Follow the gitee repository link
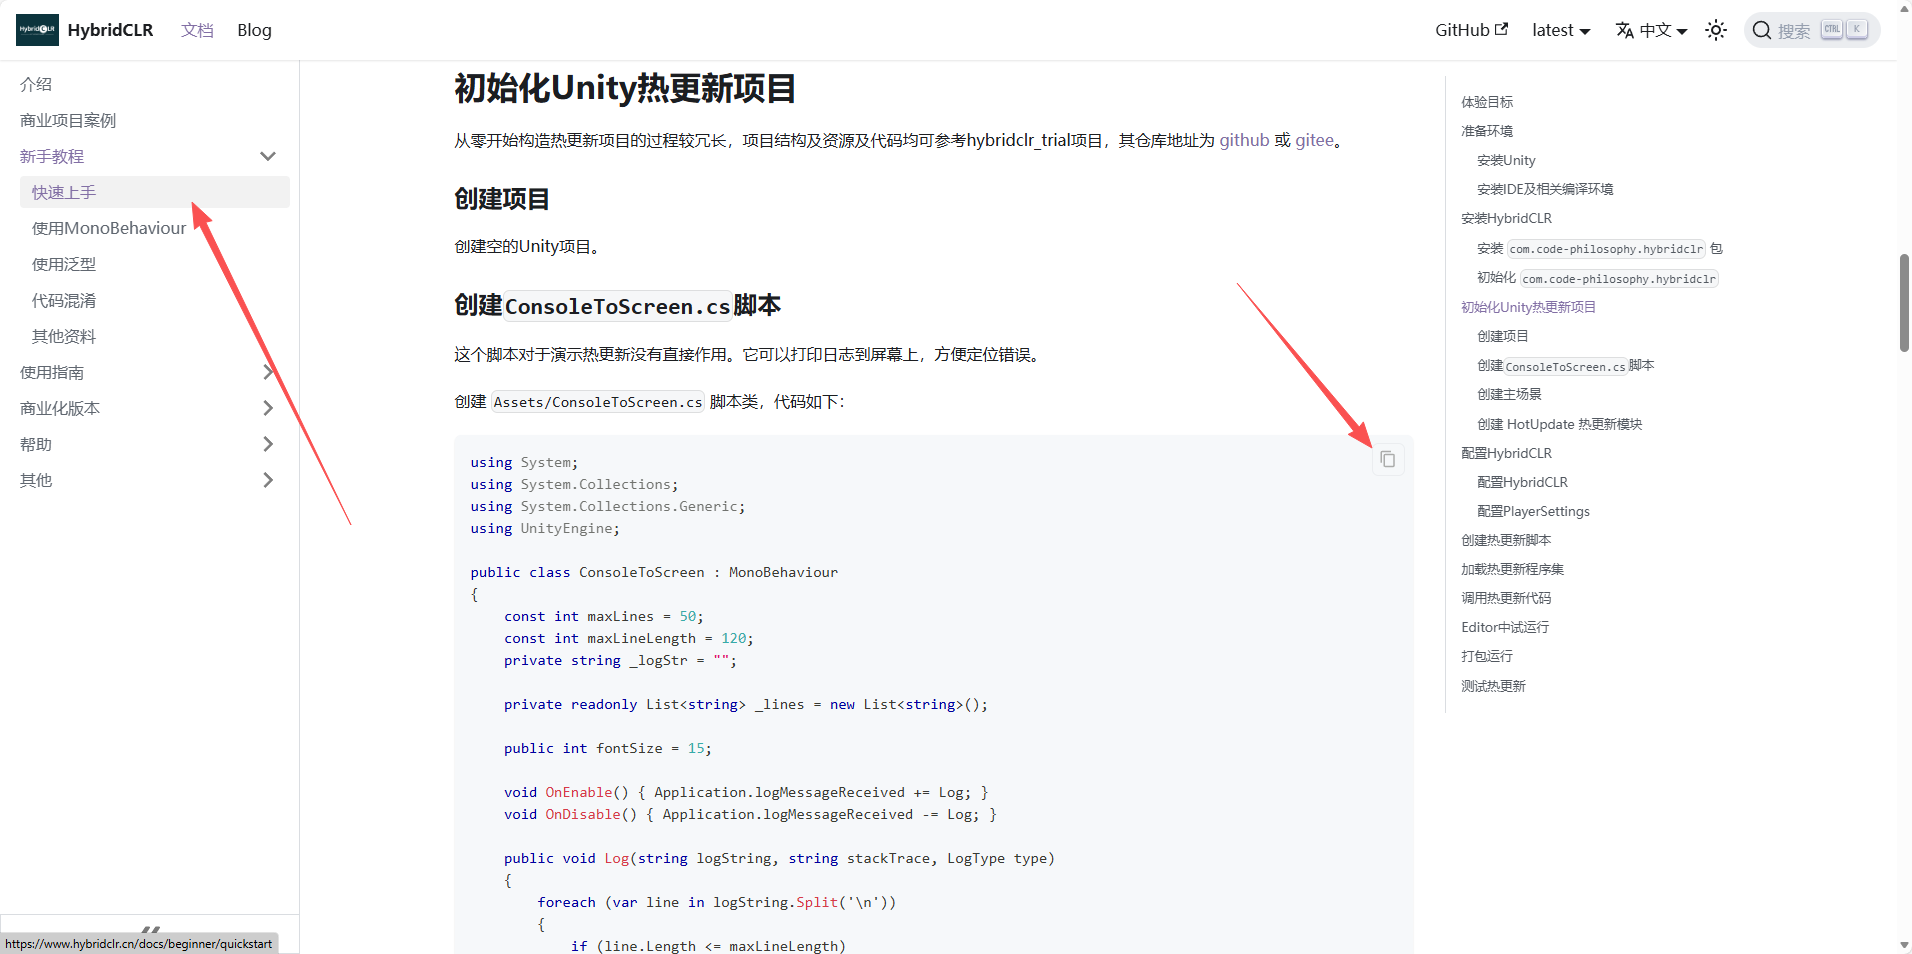Viewport: 1912px width, 954px height. coord(1315,140)
